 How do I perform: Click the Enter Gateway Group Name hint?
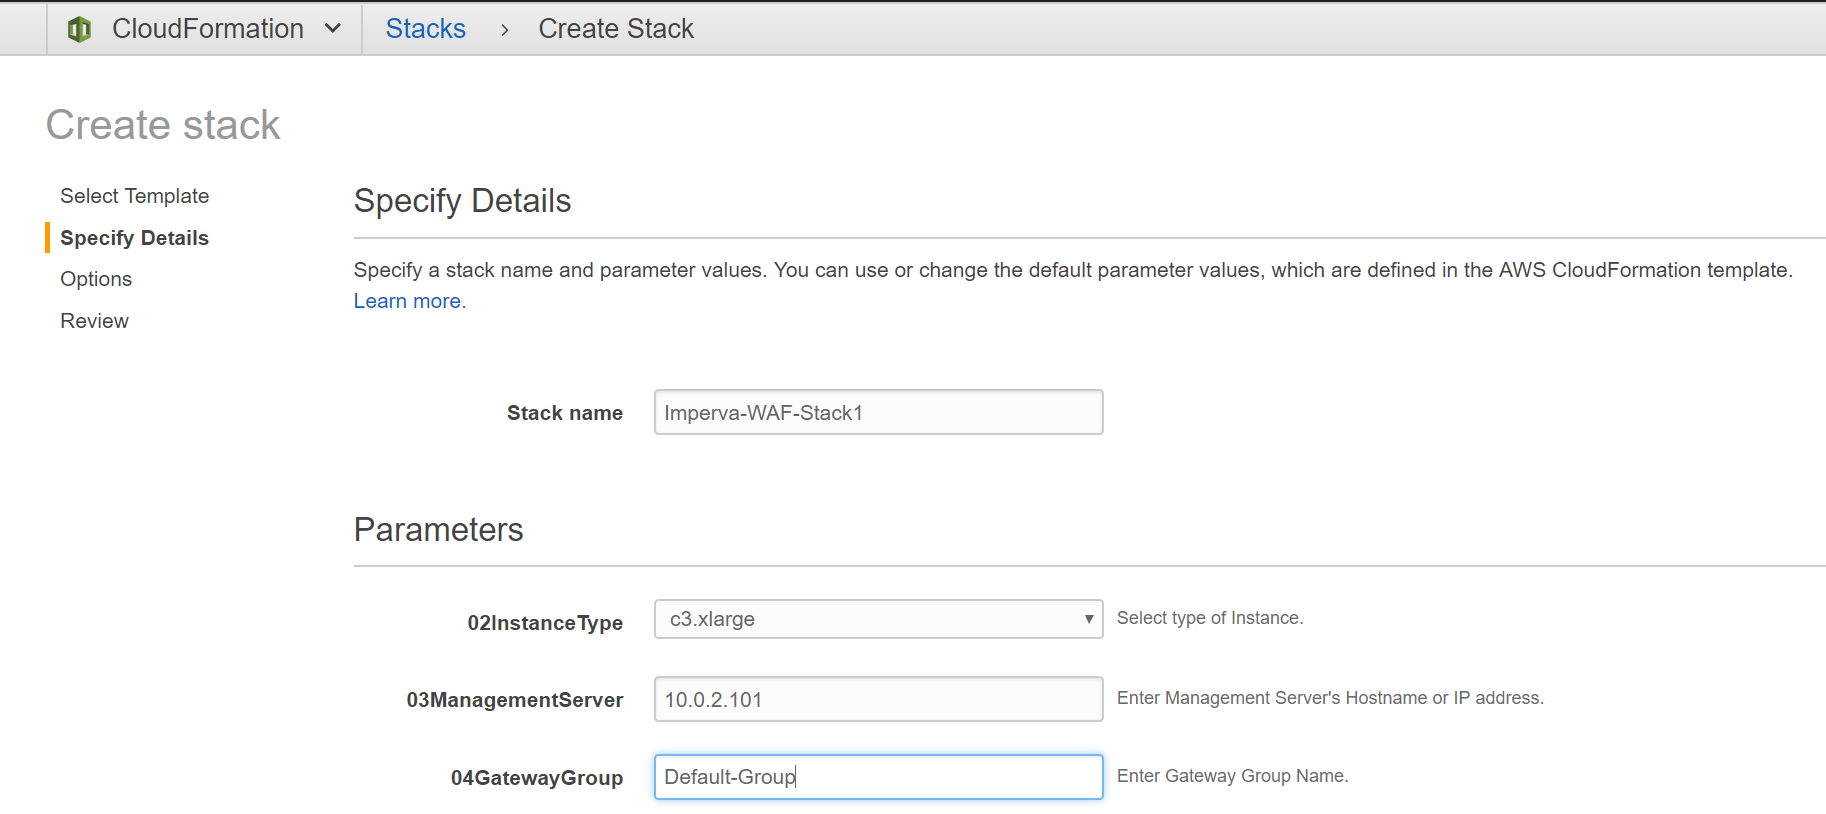pyautogui.click(x=1232, y=776)
